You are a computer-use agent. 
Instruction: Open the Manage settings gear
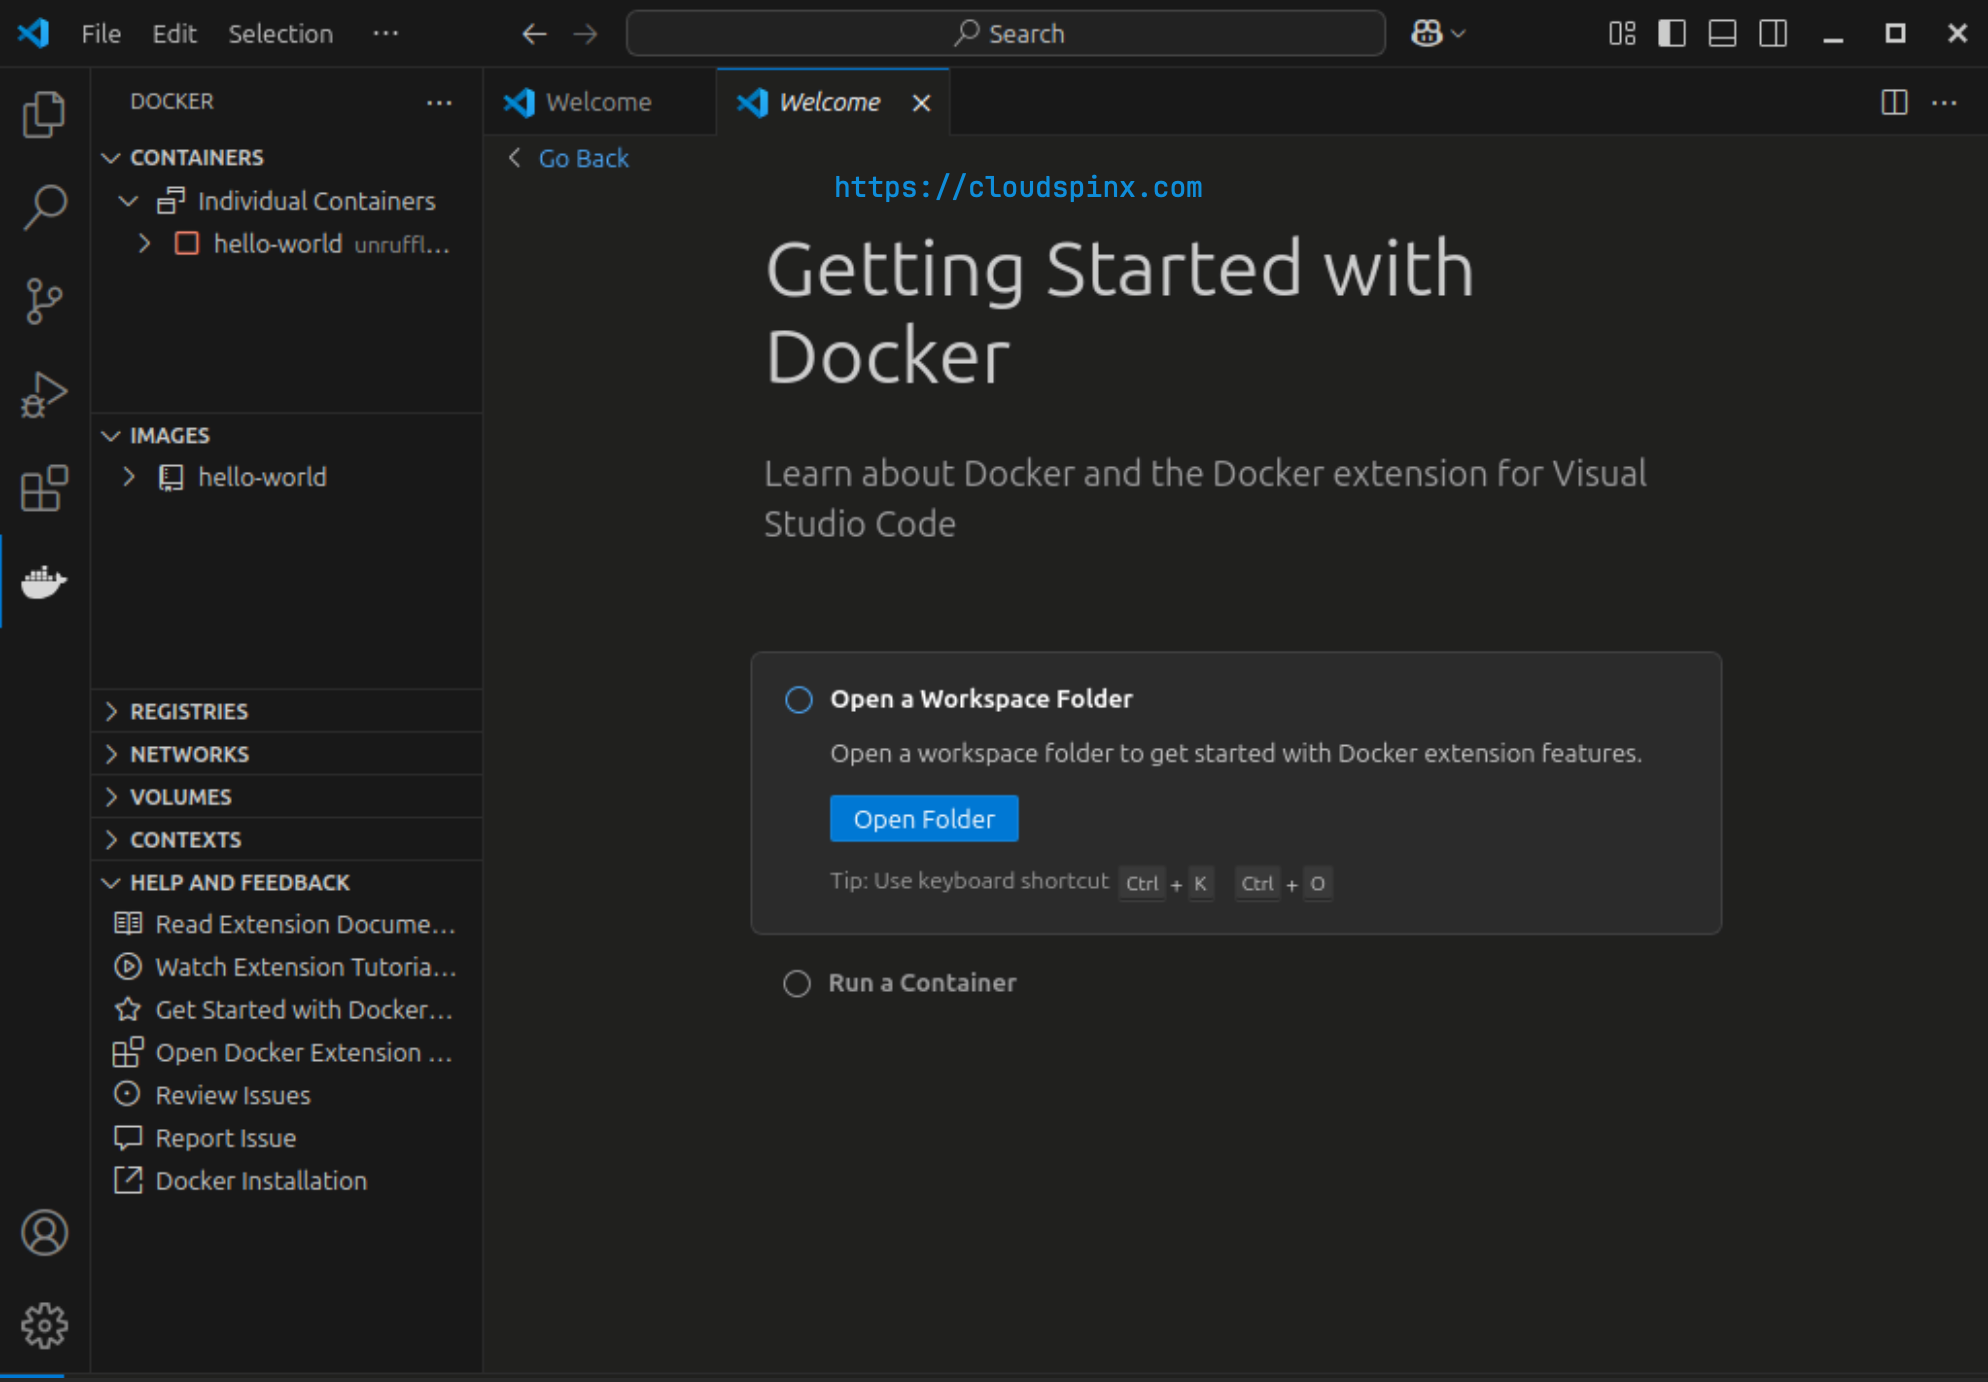tap(44, 1325)
